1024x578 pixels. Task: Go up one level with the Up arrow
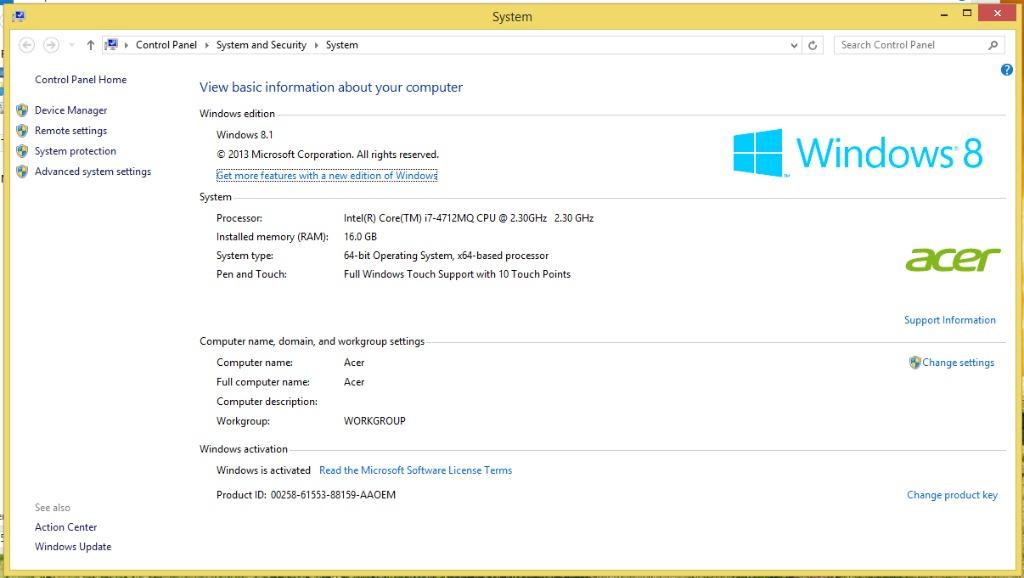(x=90, y=45)
